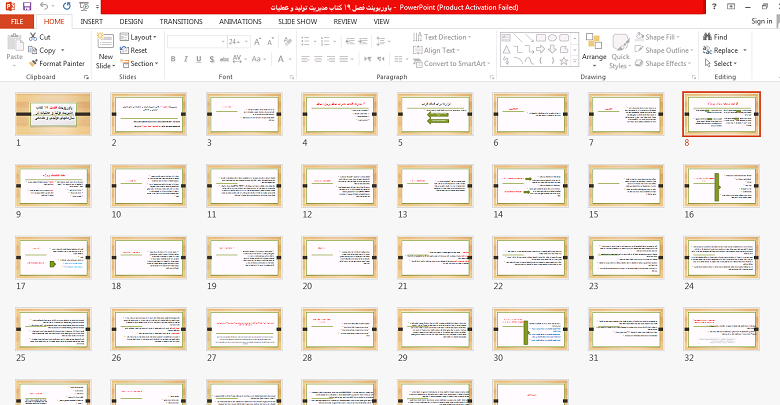Click the Quick Styles button
The width and height of the screenshot is (780, 405).
(620, 51)
